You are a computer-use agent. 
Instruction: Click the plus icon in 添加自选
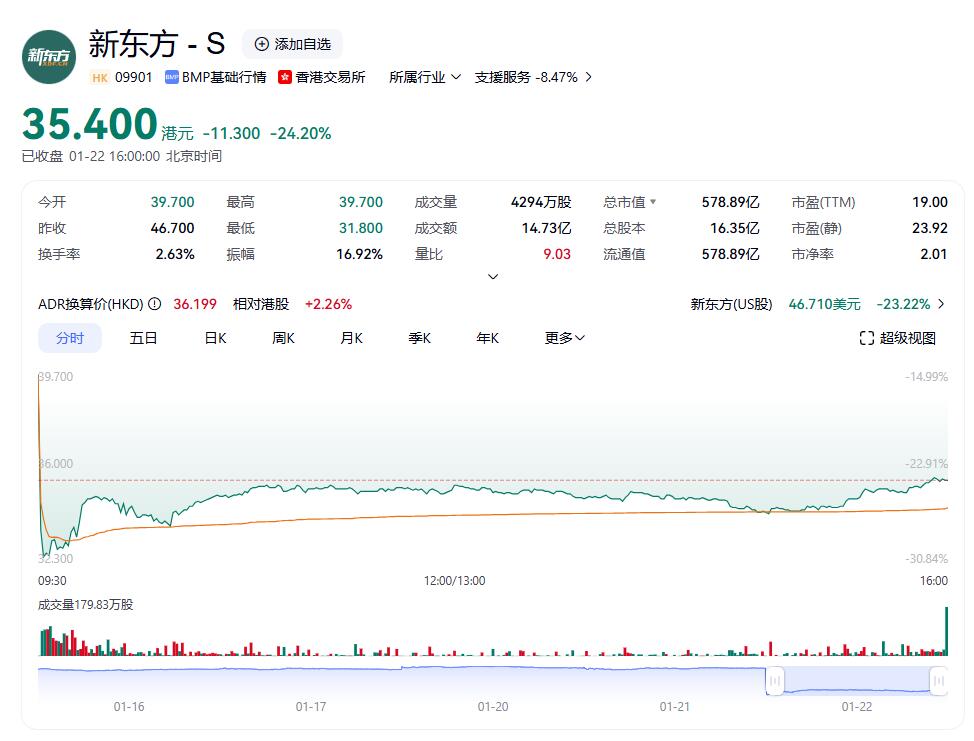click(x=262, y=44)
